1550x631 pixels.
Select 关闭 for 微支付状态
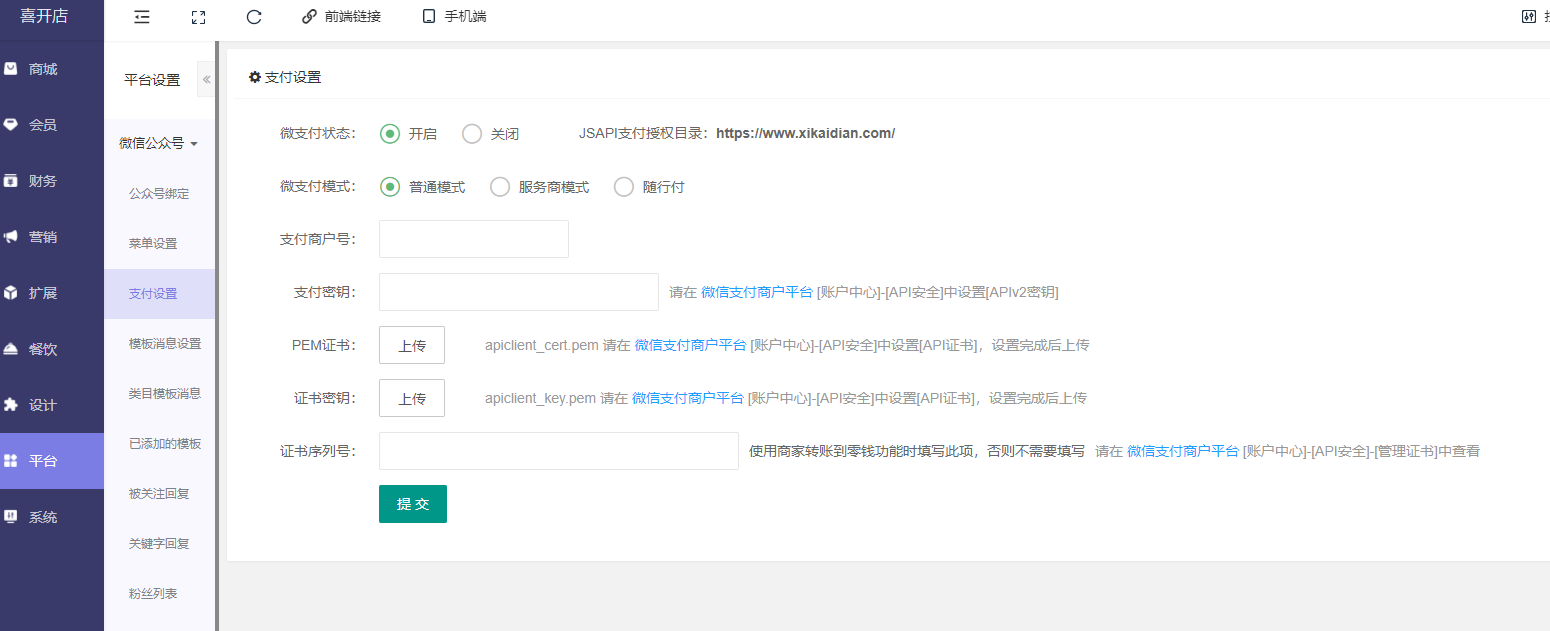[x=490, y=134]
